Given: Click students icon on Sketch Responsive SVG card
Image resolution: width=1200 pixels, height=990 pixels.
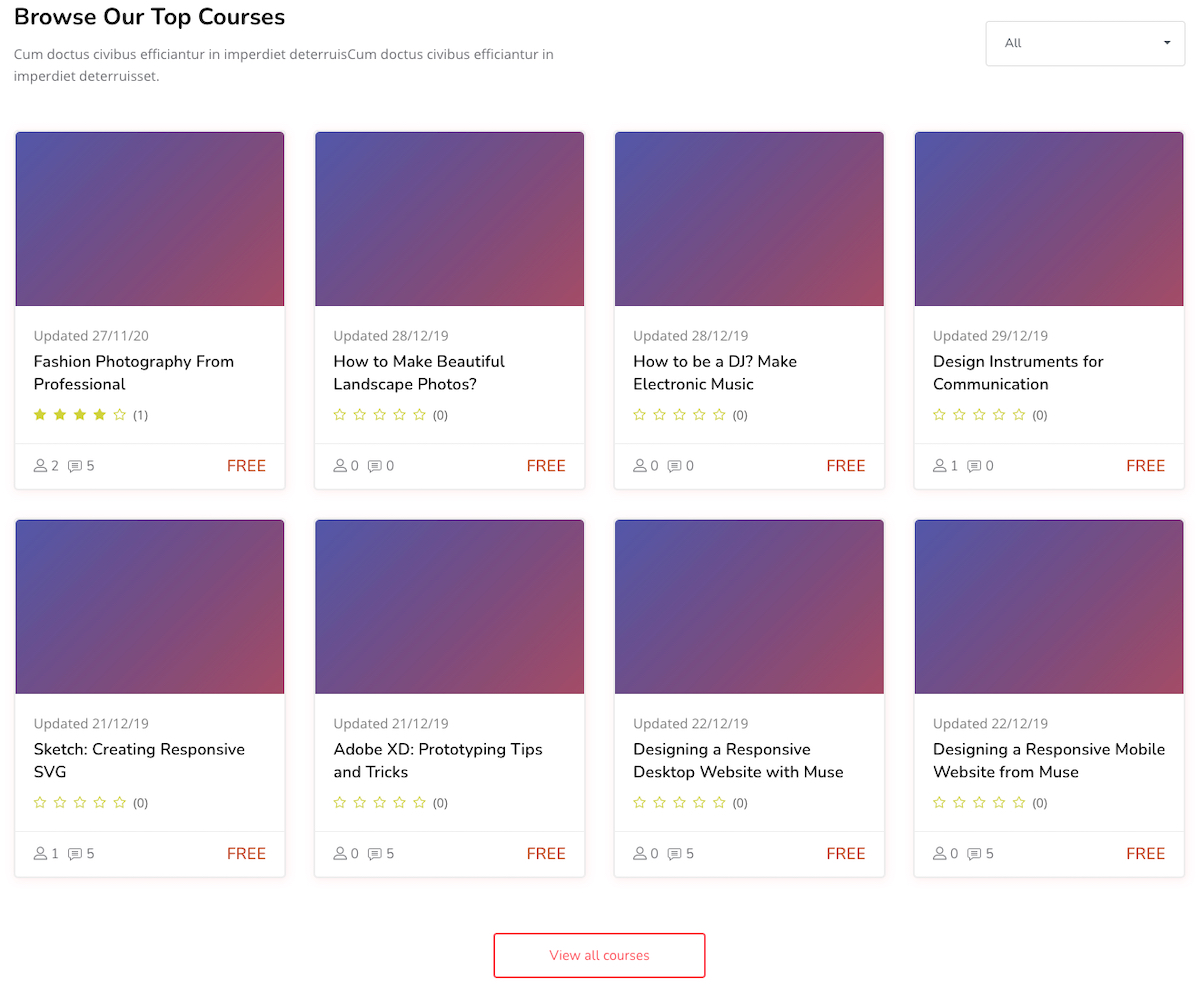Looking at the screenshot, I should (40, 854).
